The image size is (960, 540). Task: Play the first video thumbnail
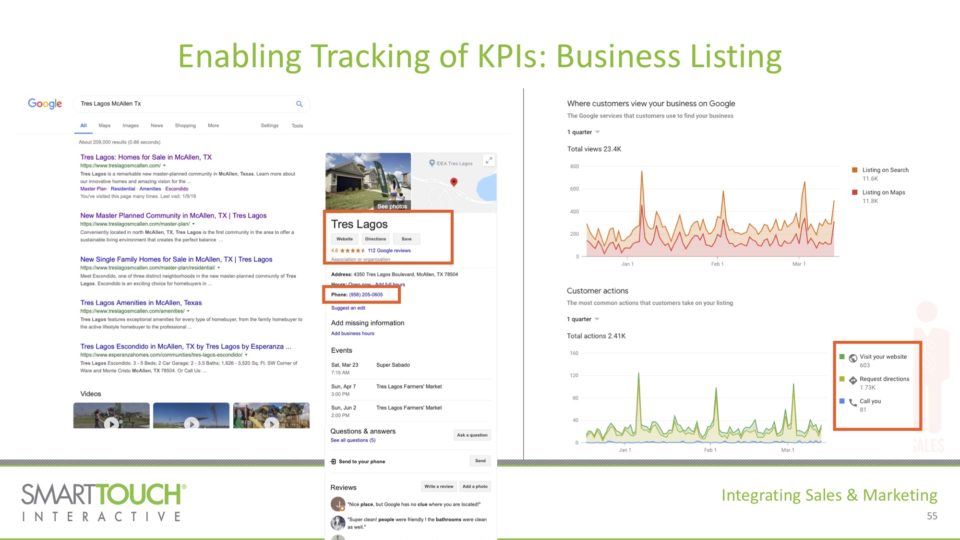click(111, 415)
